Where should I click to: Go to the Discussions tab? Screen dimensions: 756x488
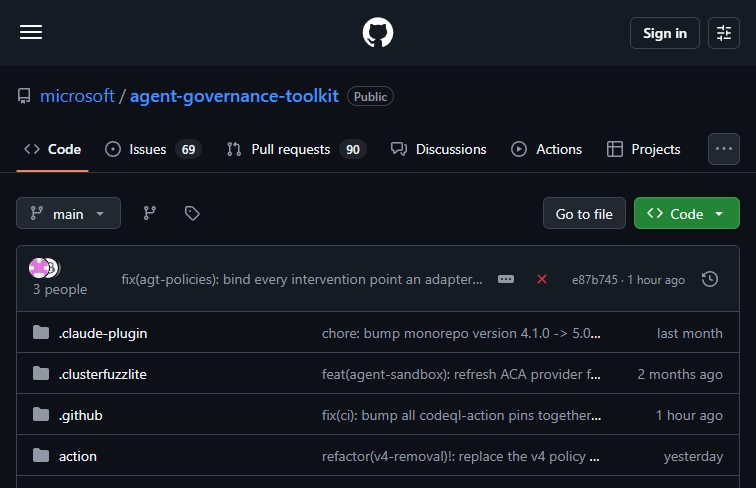(439, 149)
